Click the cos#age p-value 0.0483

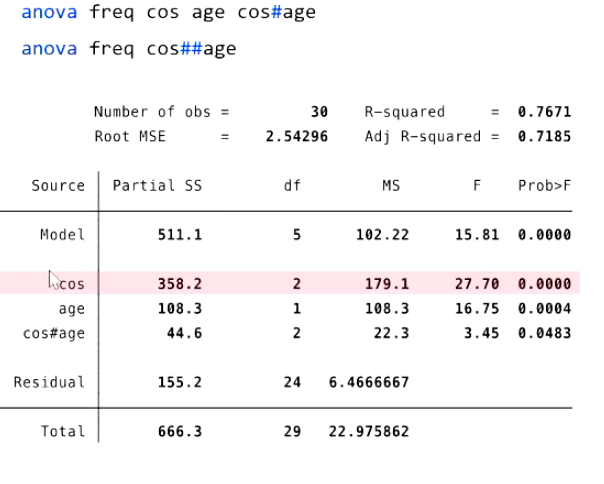[544, 333]
